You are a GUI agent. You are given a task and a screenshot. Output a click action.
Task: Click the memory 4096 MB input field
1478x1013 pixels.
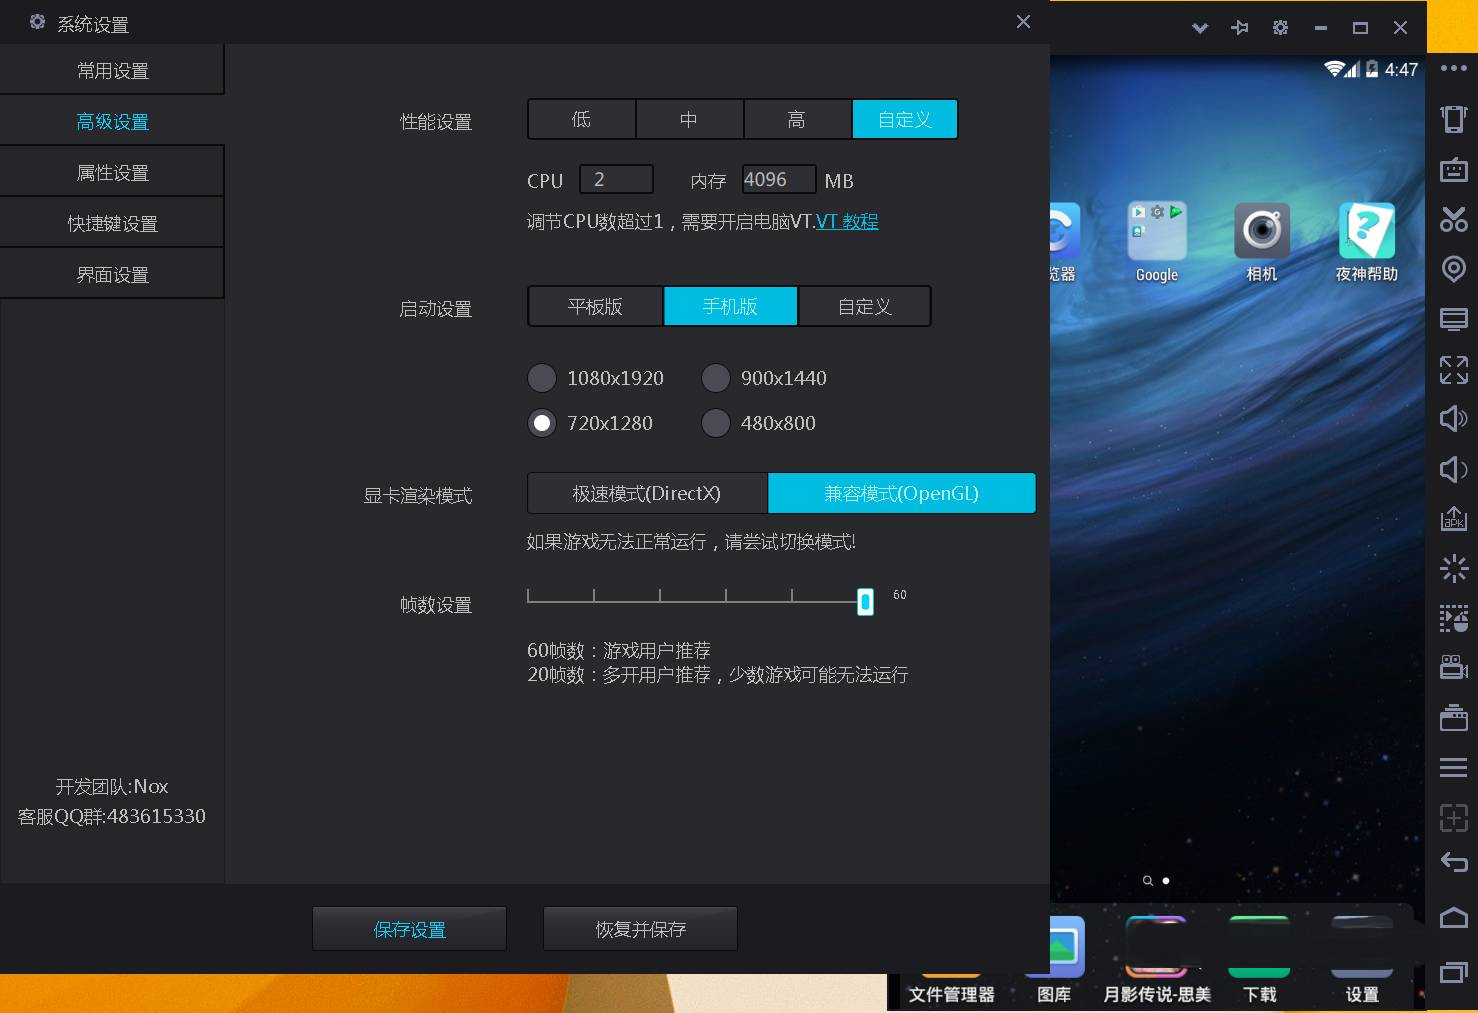[779, 179]
